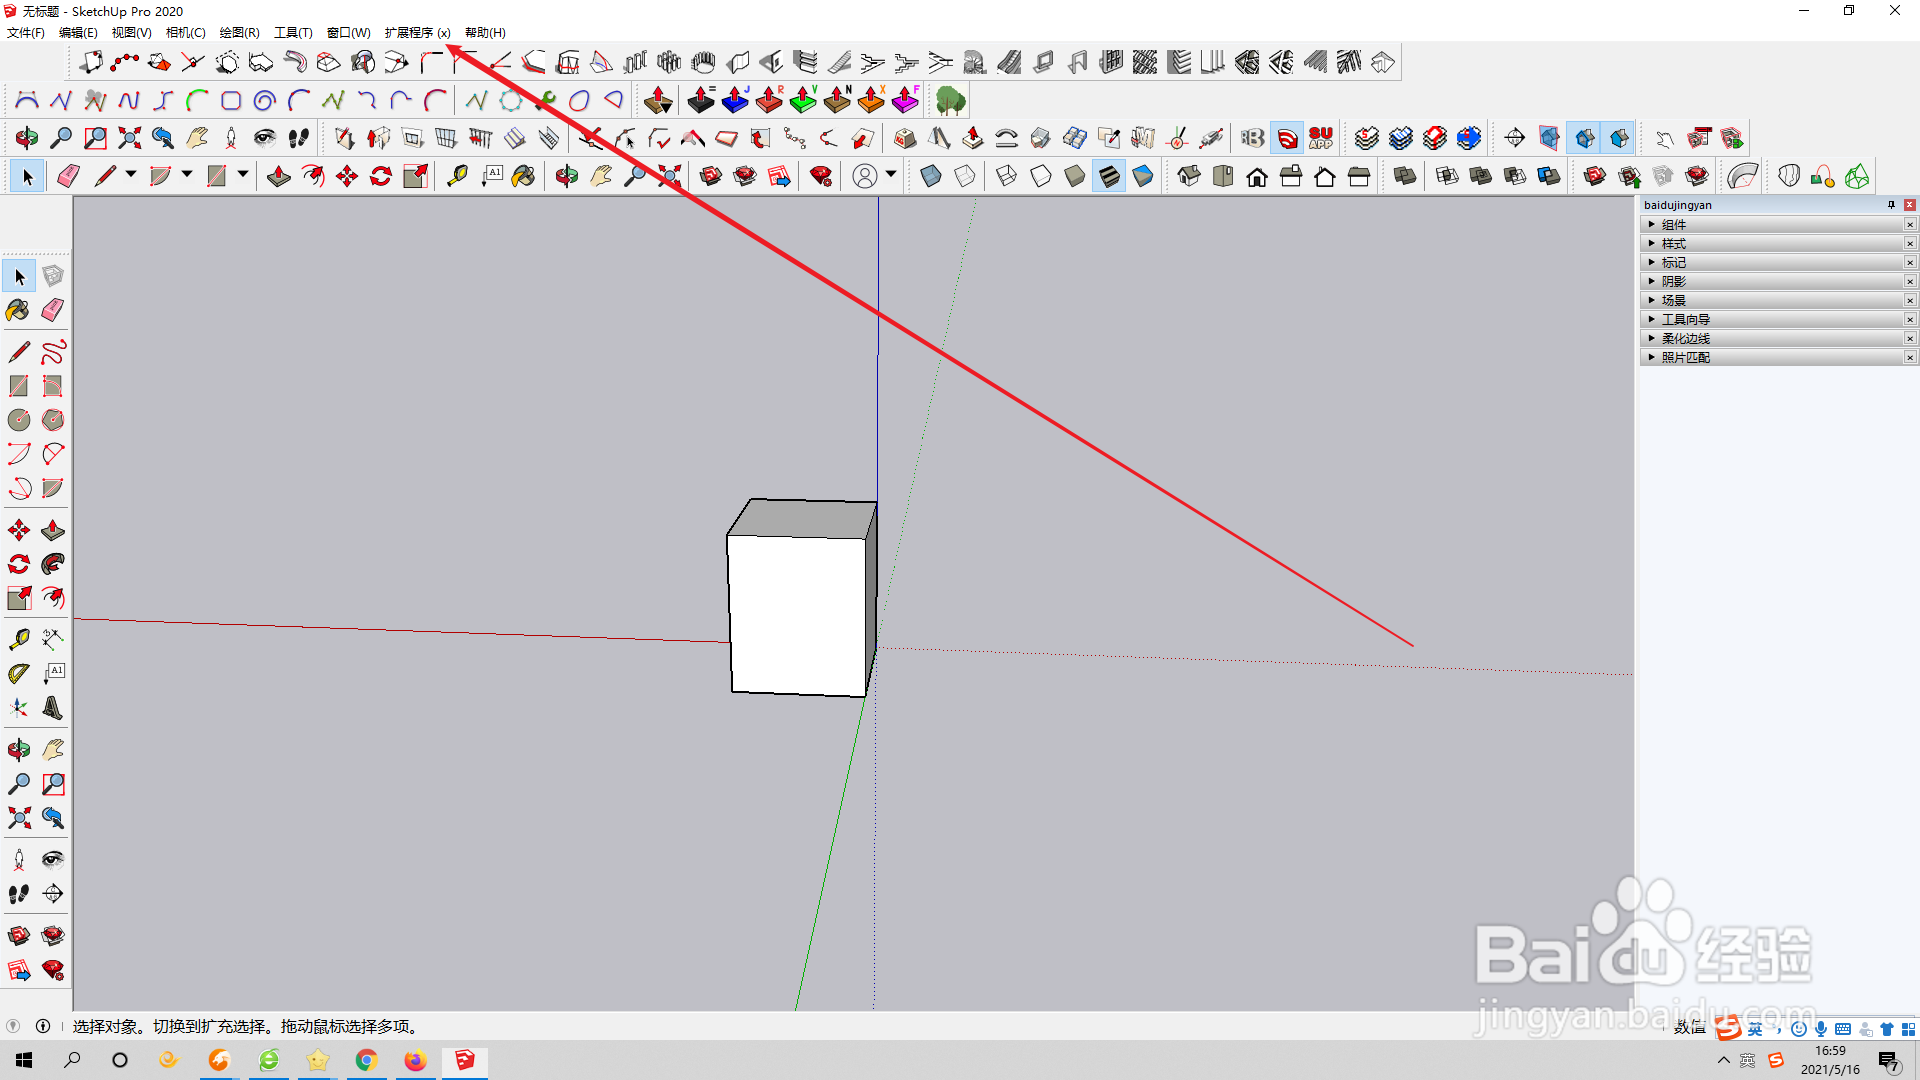Image resolution: width=1920 pixels, height=1080 pixels.
Task: Select the Push/Pull tool in top toolbar
Action: (279, 177)
